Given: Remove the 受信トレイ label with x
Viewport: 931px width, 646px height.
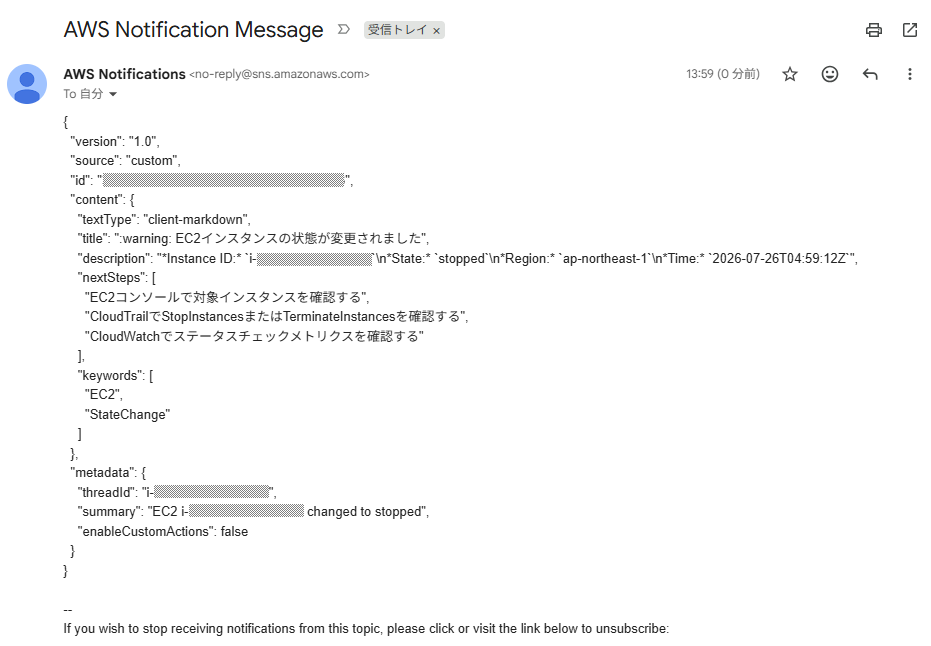Looking at the screenshot, I should pyautogui.click(x=436, y=31).
